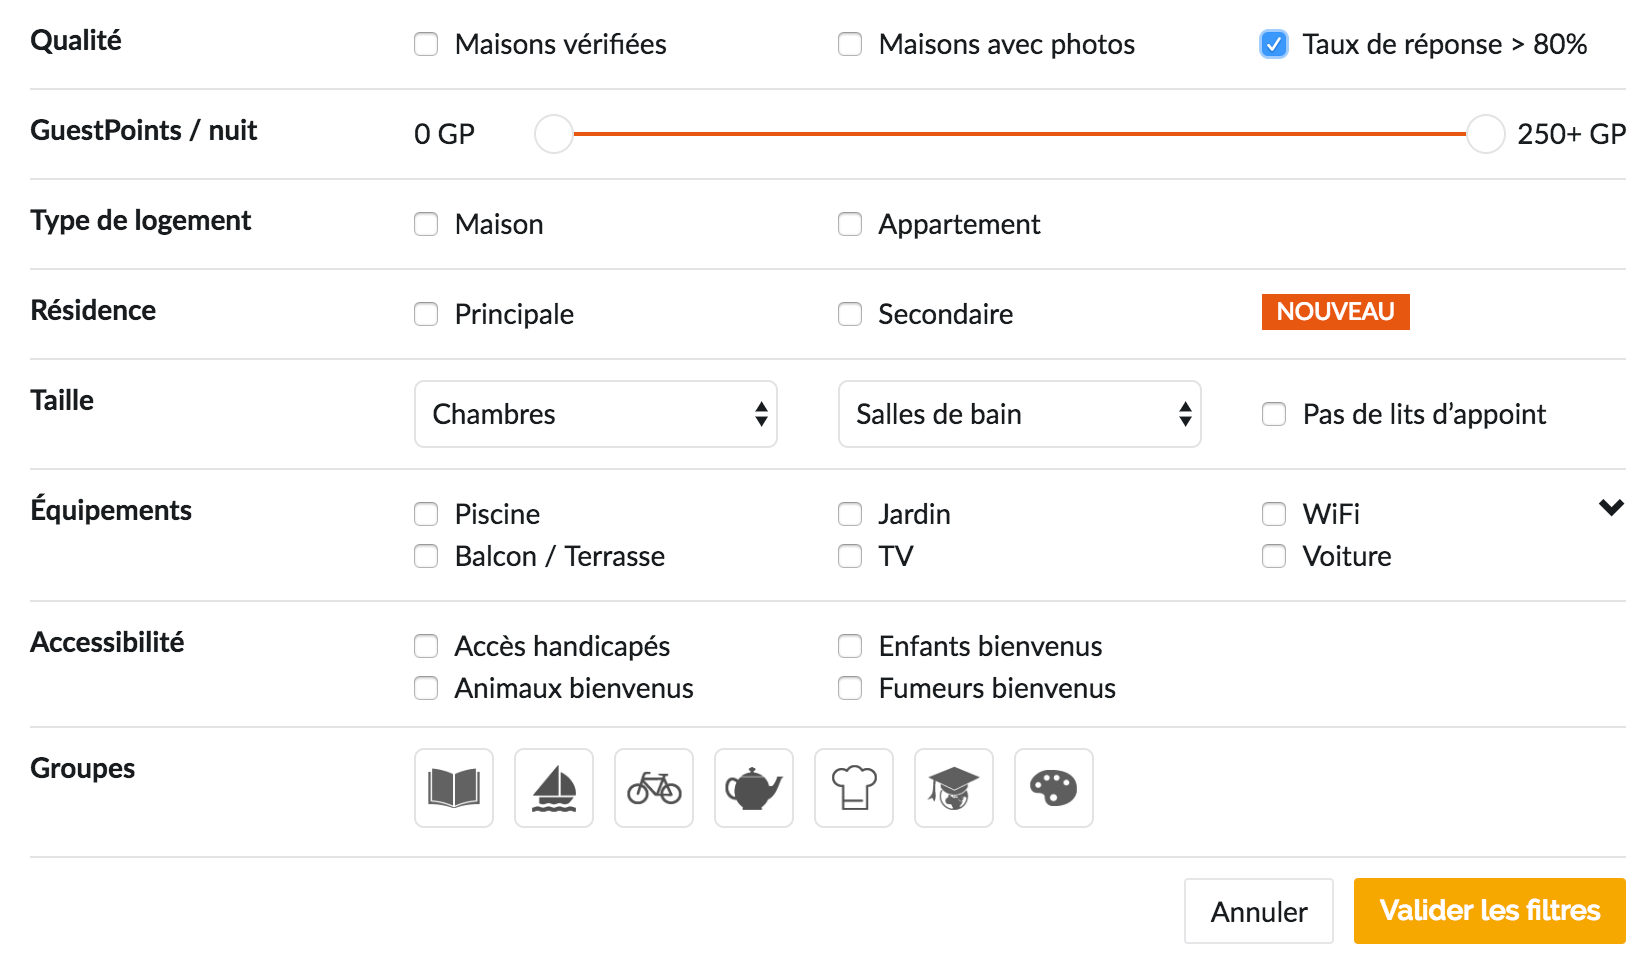Check the Piscine equipment option
The width and height of the screenshot is (1638, 956).
click(427, 514)
